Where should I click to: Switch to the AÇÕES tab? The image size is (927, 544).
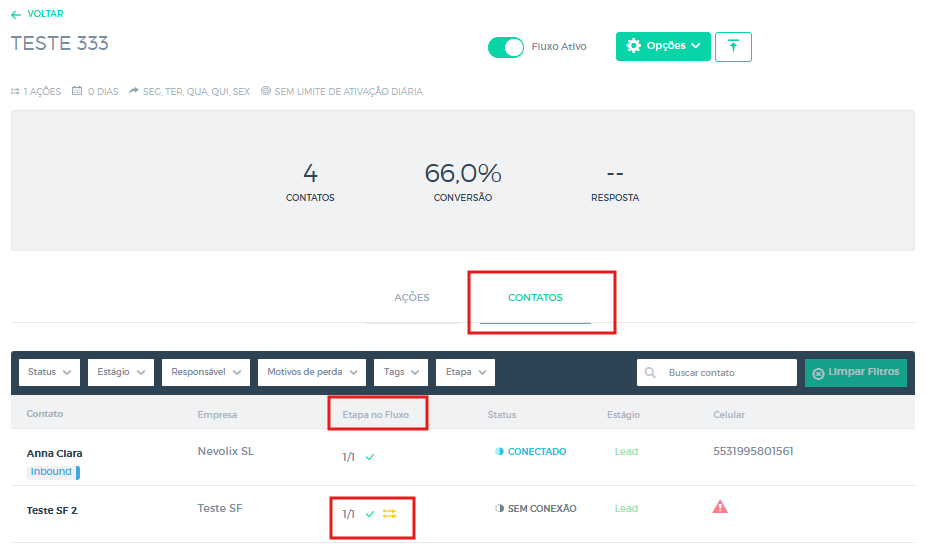[x=412, y=298]
